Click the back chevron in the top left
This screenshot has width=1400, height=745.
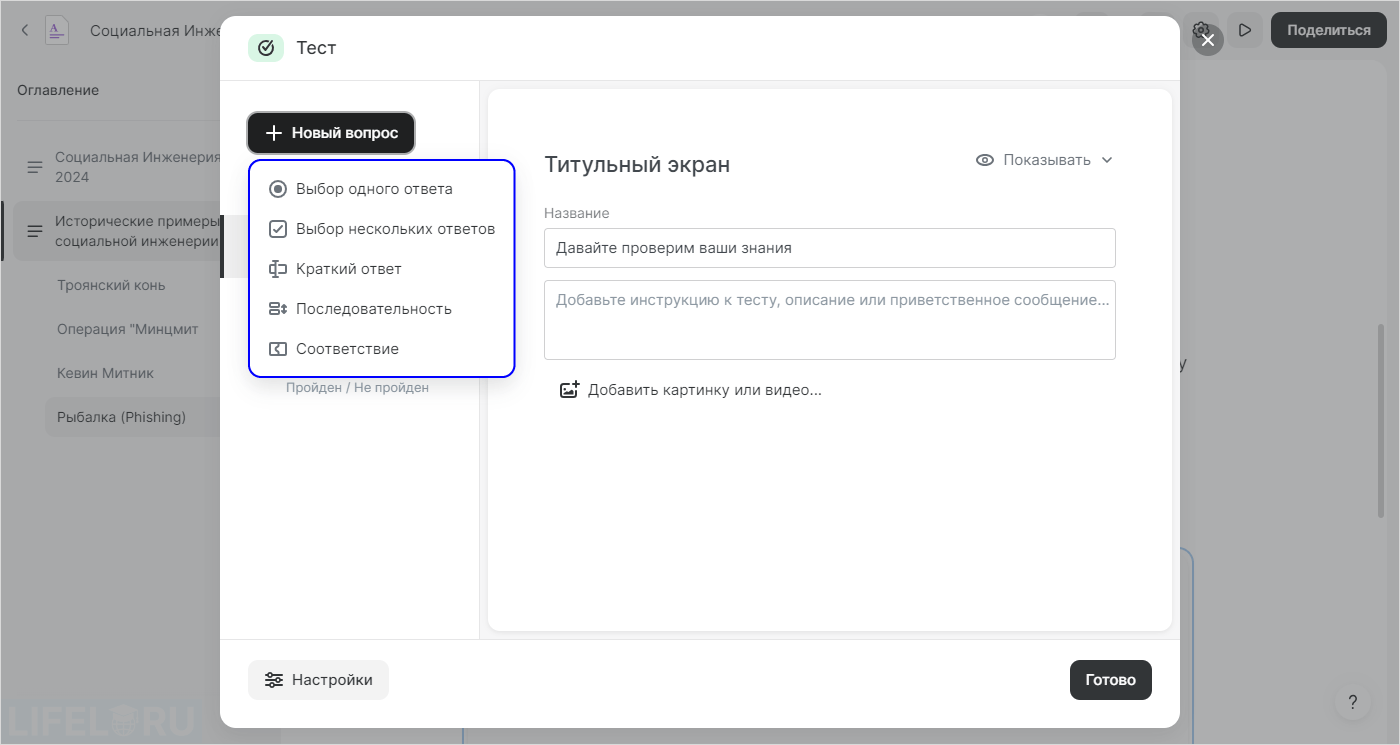(24, 29)
